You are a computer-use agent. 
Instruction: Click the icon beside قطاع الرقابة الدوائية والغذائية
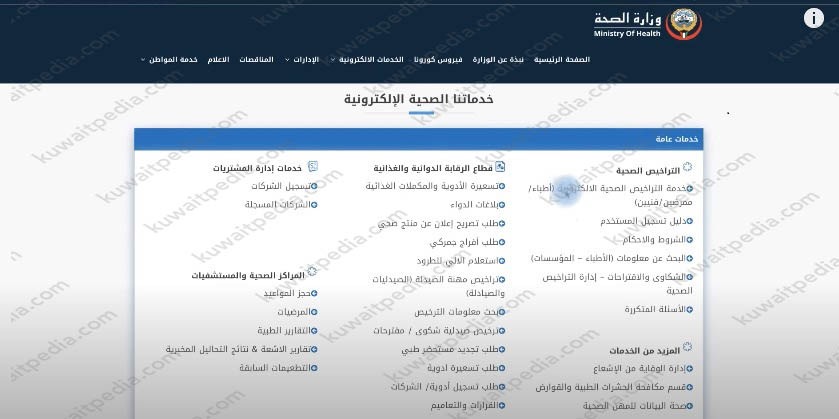coord(500,166)
